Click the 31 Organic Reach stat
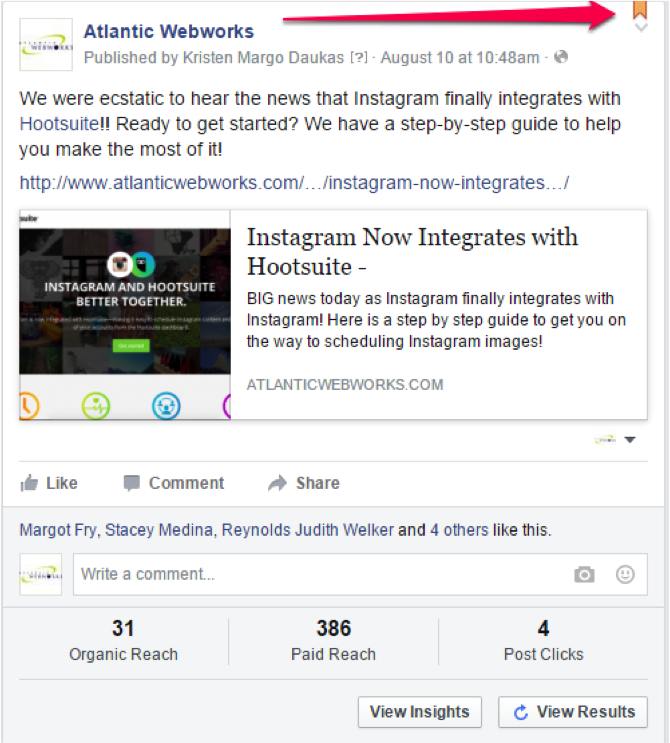This screenshot has width=670, height=743. tap(123, 641)
